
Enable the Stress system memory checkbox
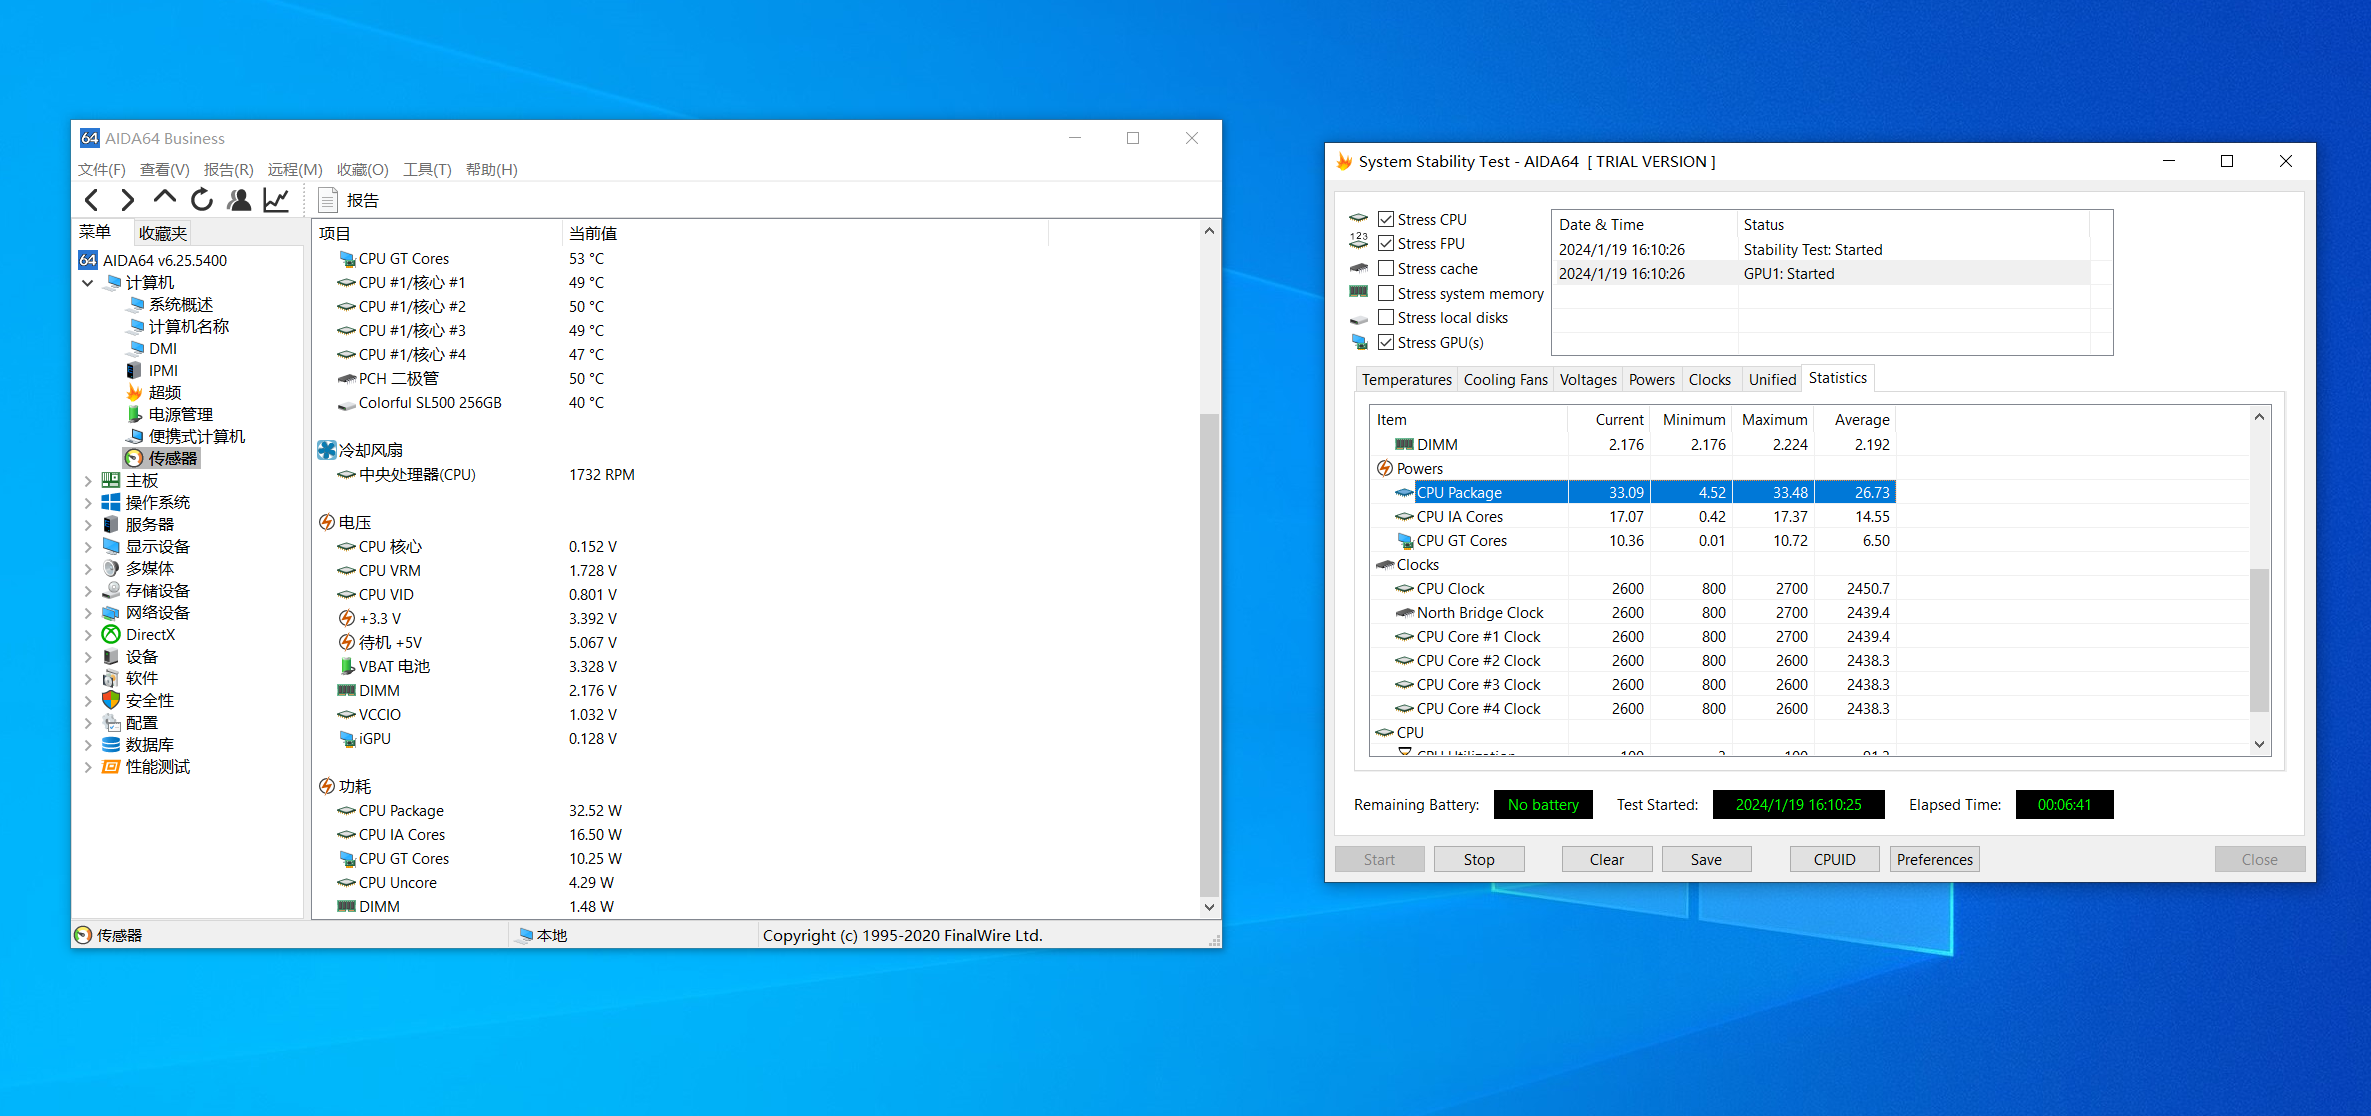coord(1386,294)
